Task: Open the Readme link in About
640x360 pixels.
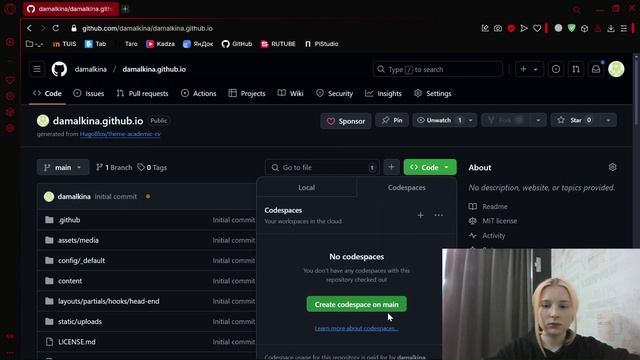Action: [488, 207]
